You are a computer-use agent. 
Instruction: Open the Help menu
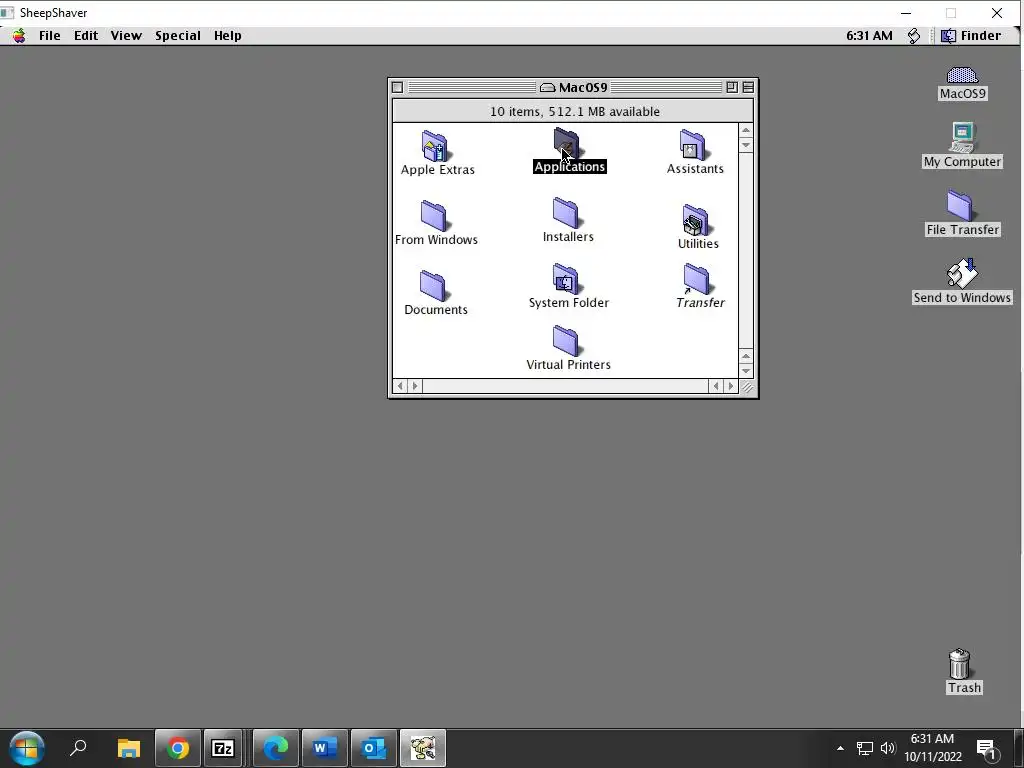click(227, 36)
